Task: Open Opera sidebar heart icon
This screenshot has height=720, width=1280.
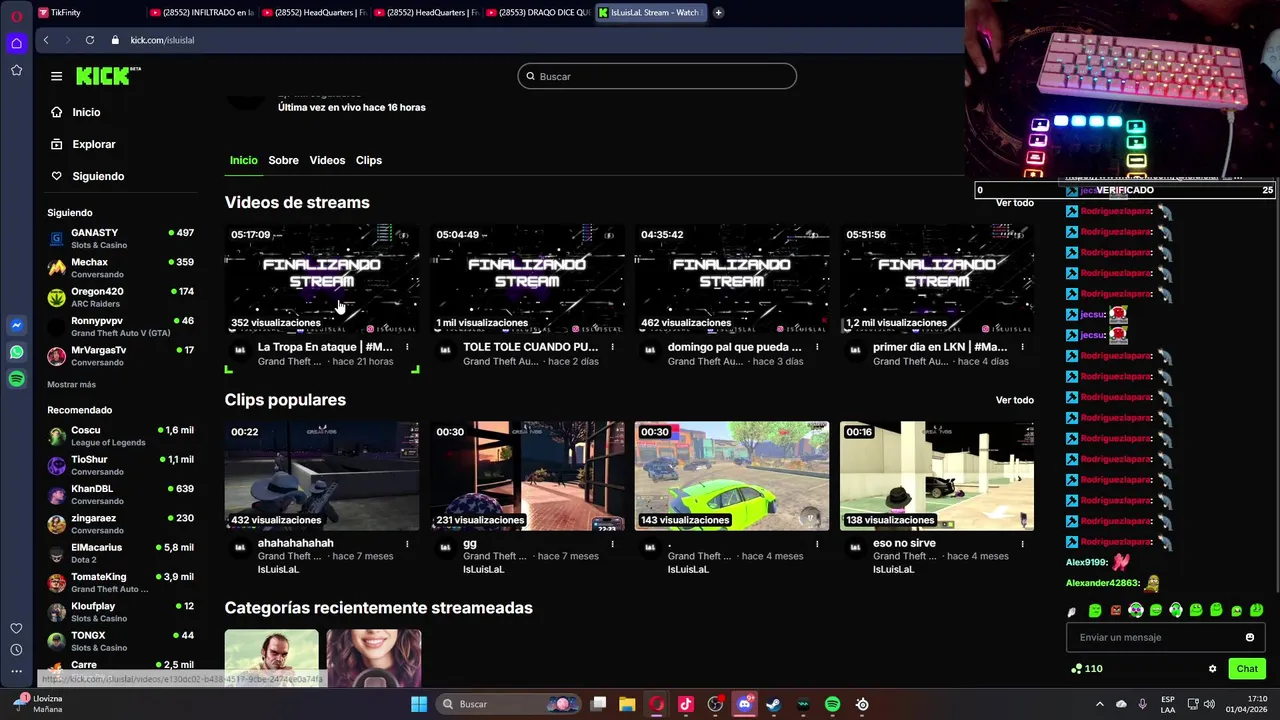Action: 16,628
